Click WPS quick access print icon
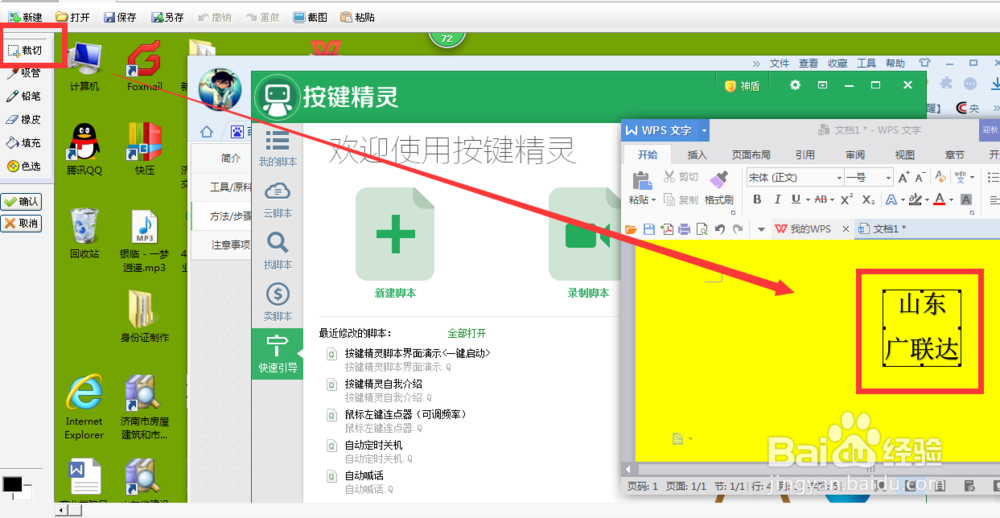The height and width of the screenshot is (518, 1000). click(684, 229)
